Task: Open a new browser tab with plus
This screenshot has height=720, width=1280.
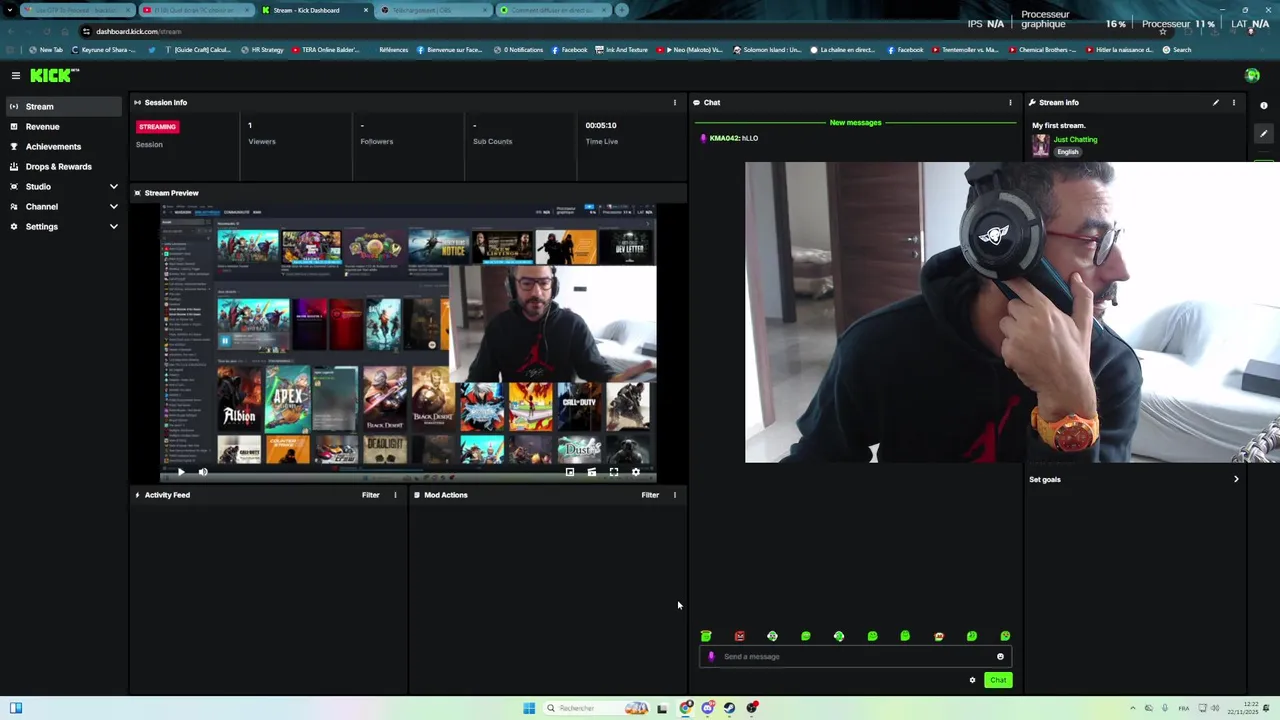Action: (622, 10)
